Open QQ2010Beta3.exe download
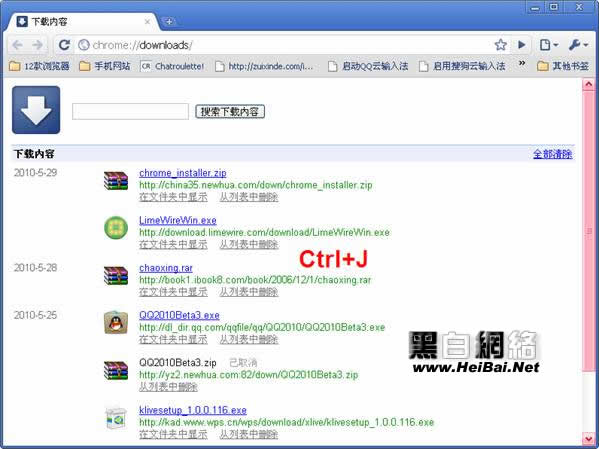The height and width of the screenshot is (449, 599). click(x=179, y=315)
